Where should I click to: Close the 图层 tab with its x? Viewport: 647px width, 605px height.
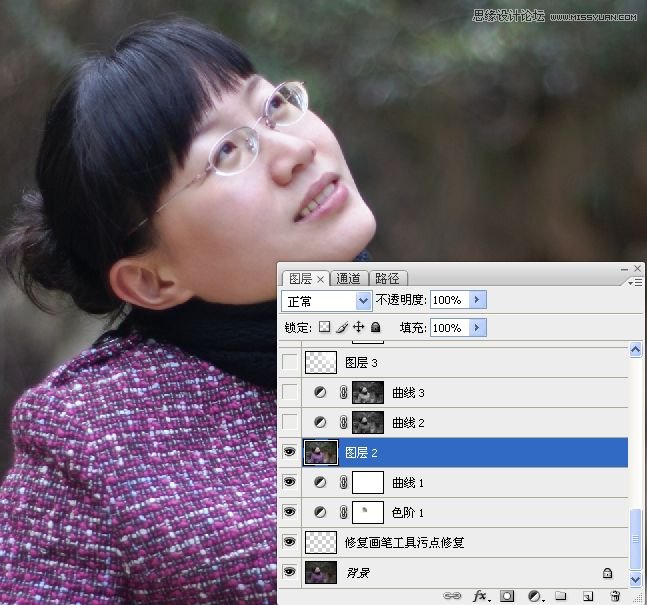point(320,279)
